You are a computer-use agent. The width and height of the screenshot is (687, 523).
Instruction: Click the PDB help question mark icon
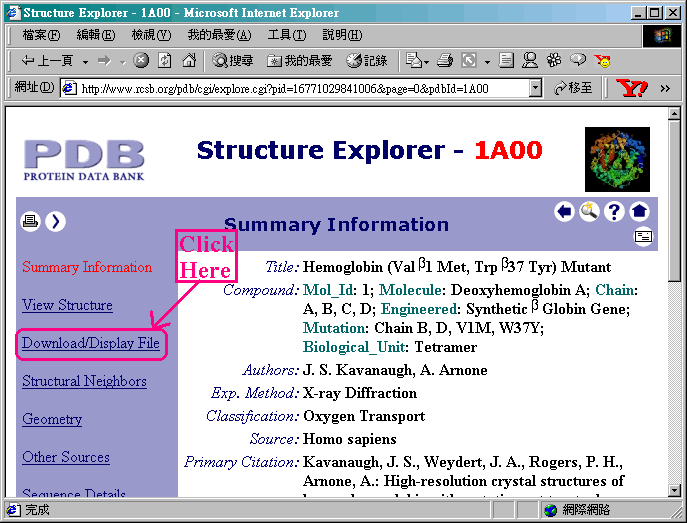(614, 212)
